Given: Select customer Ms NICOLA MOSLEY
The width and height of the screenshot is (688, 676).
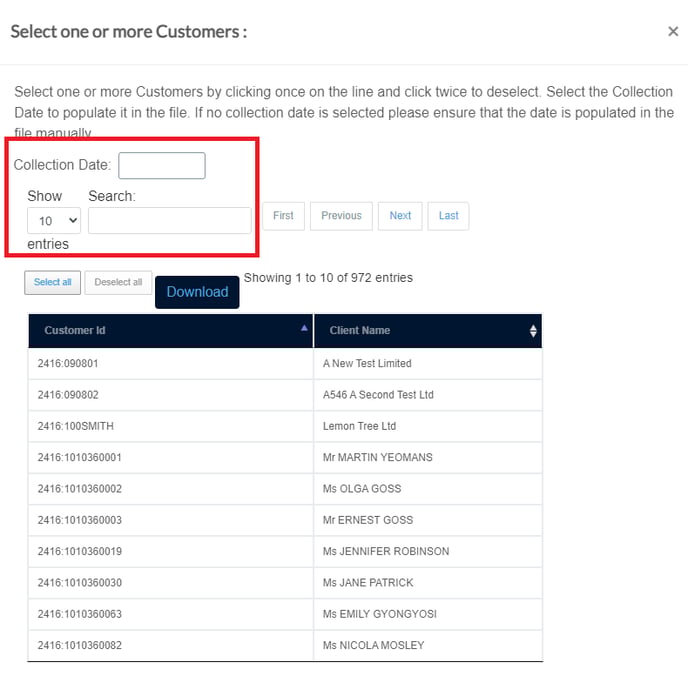Looking at the screenshot, I should click(285, 645).
